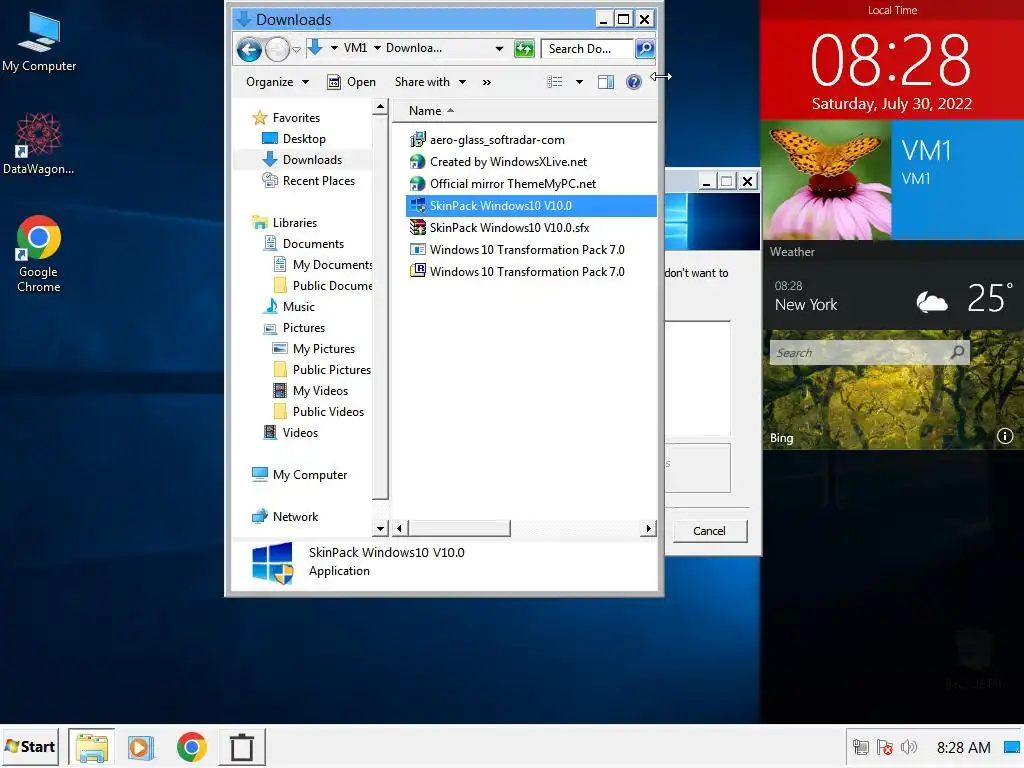Click the Search Downloads input field
Viewport: 1024px width, 768px height.
point(586,48)
